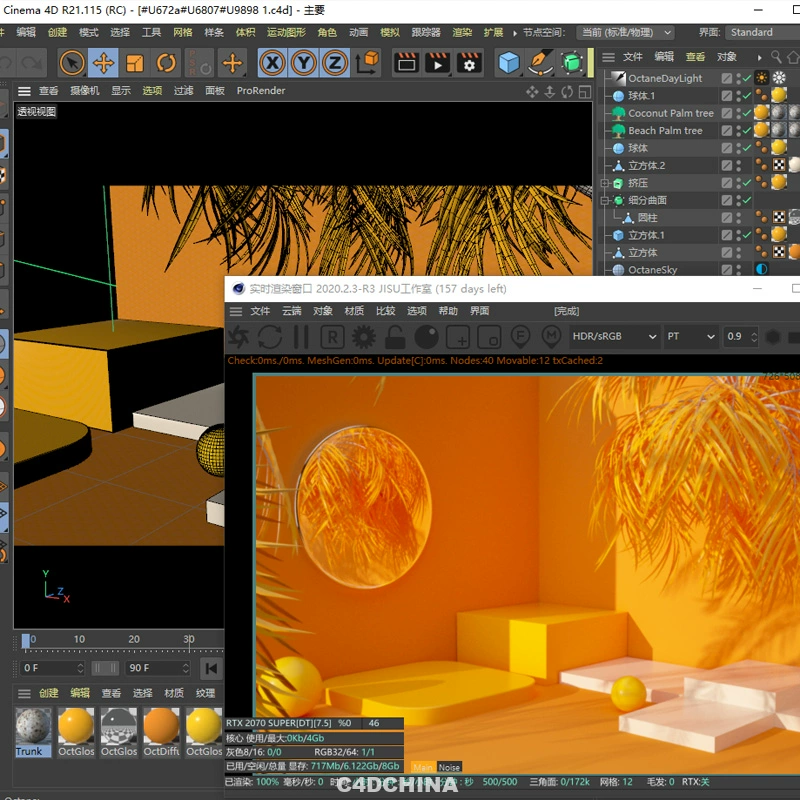Image resolution: width=800 pixels, height=800 pixels.
Task: Activate the Scale tool
Action: [x=135, y=63]
